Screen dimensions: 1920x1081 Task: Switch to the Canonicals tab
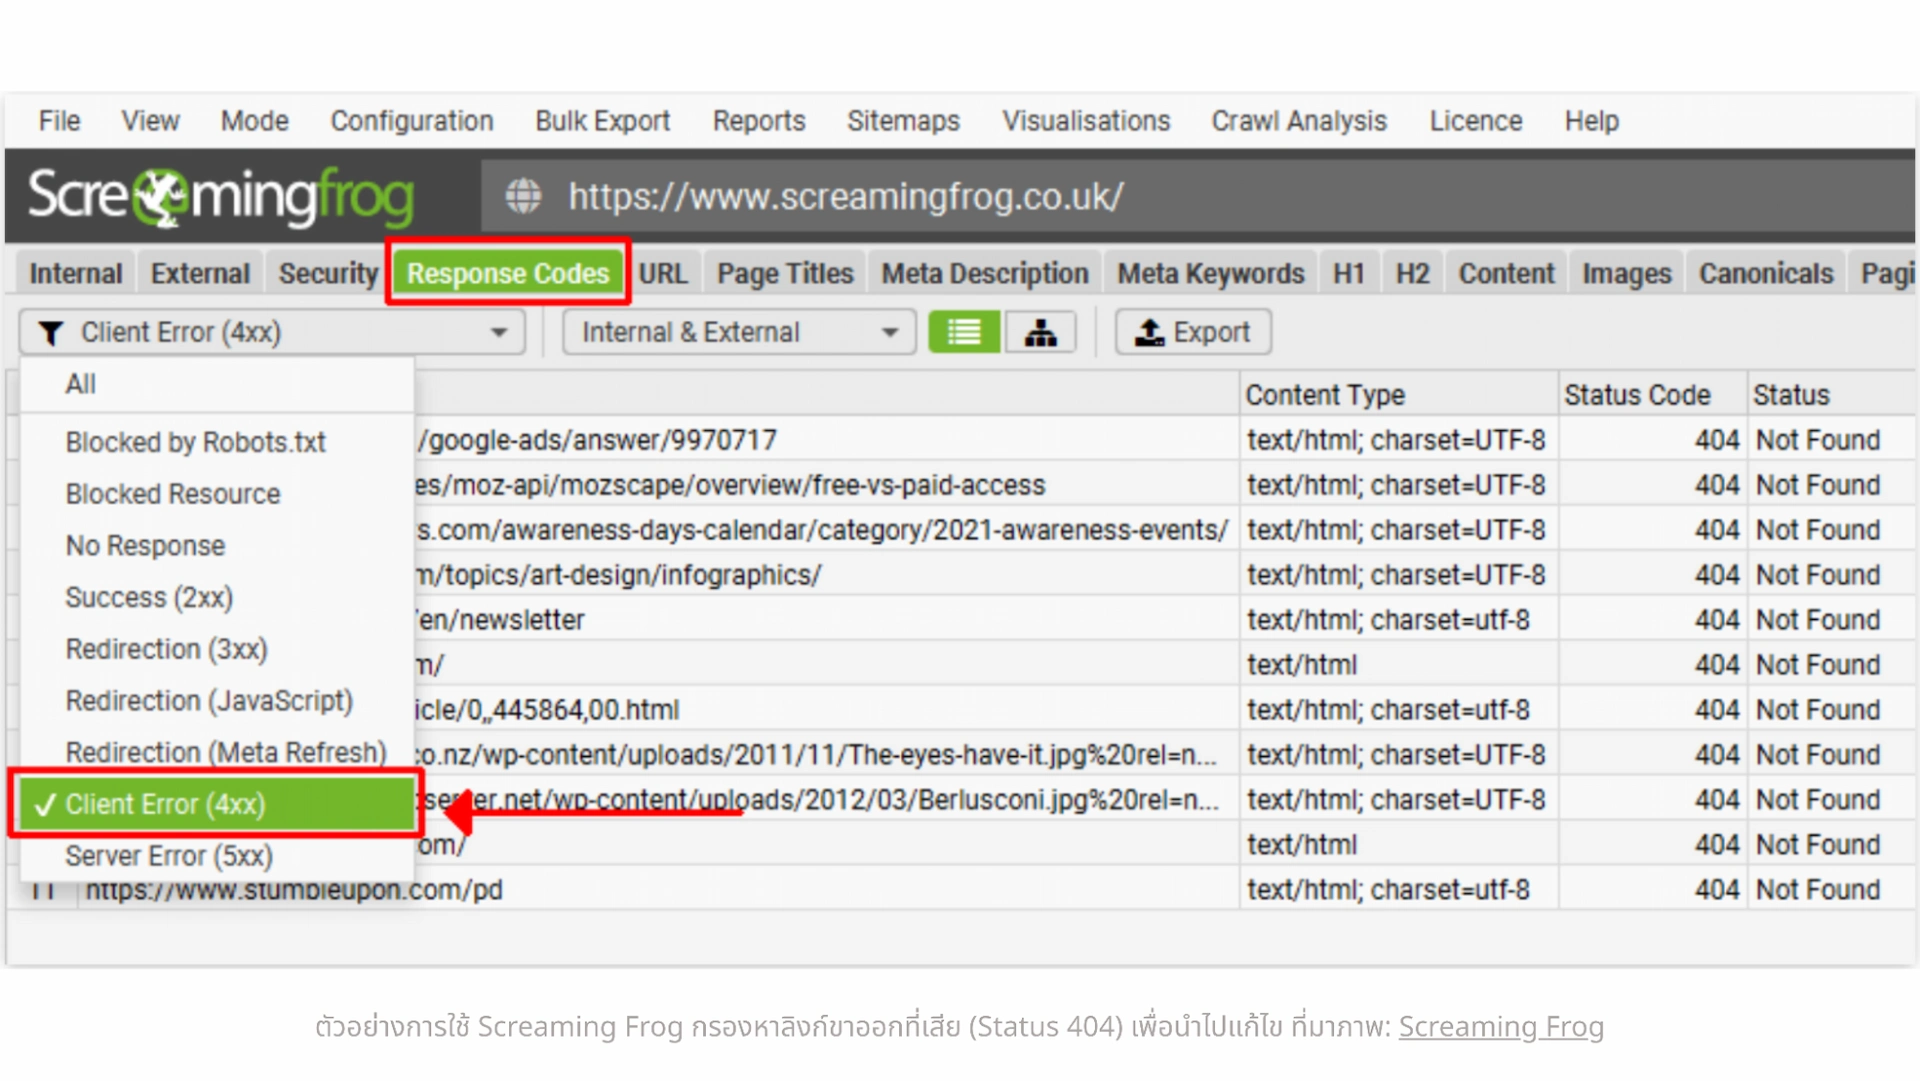coord(1766,273)
